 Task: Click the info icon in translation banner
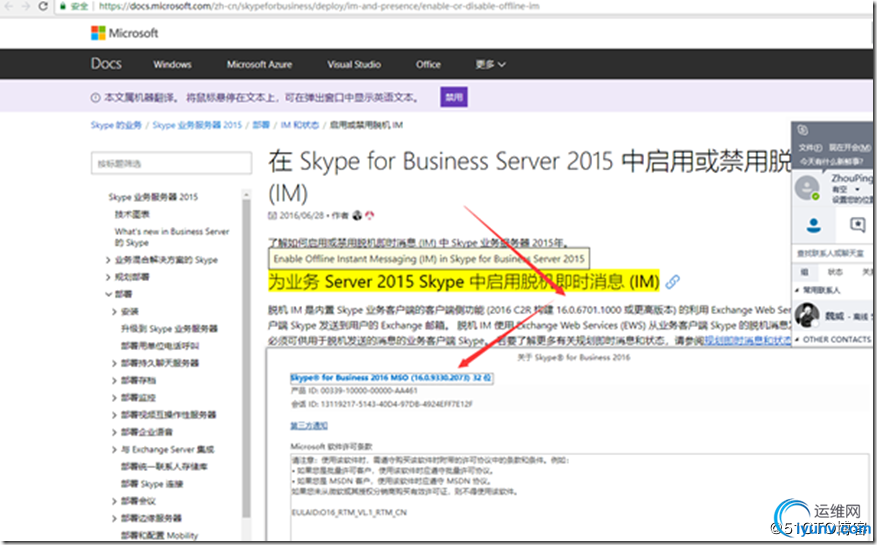(96, 97)
